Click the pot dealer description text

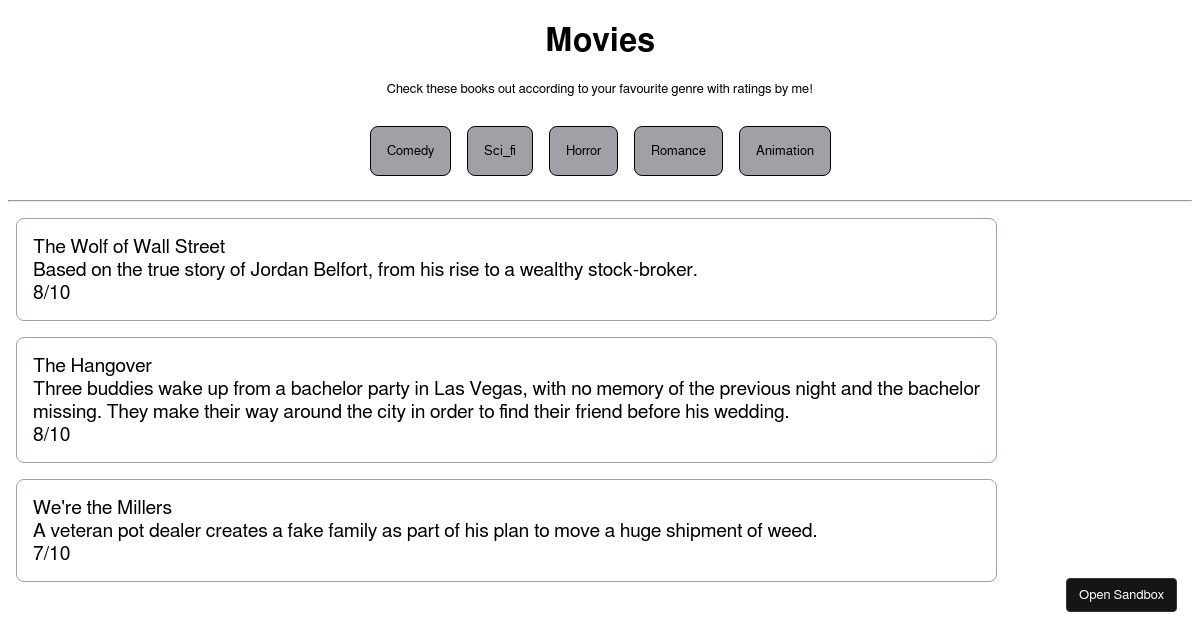tap(425, 530)
